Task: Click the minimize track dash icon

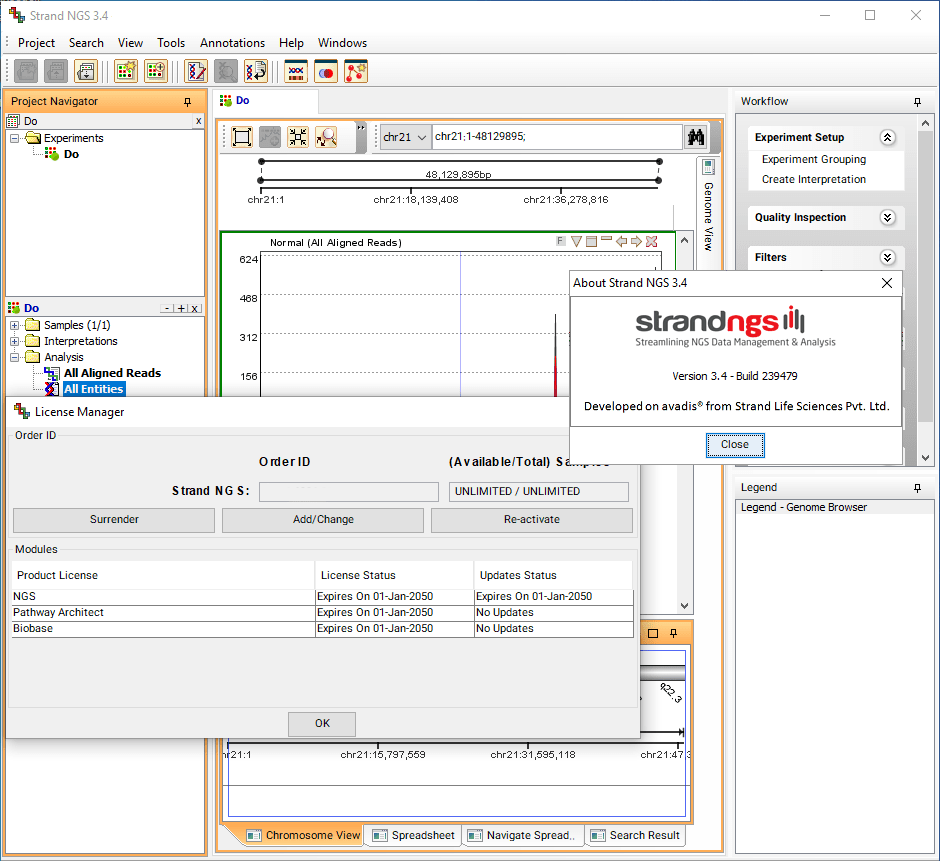Action: 606,239
